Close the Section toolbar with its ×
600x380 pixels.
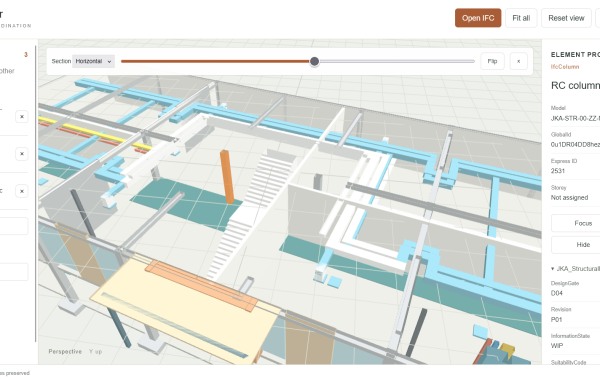click(x=518, y=61)
